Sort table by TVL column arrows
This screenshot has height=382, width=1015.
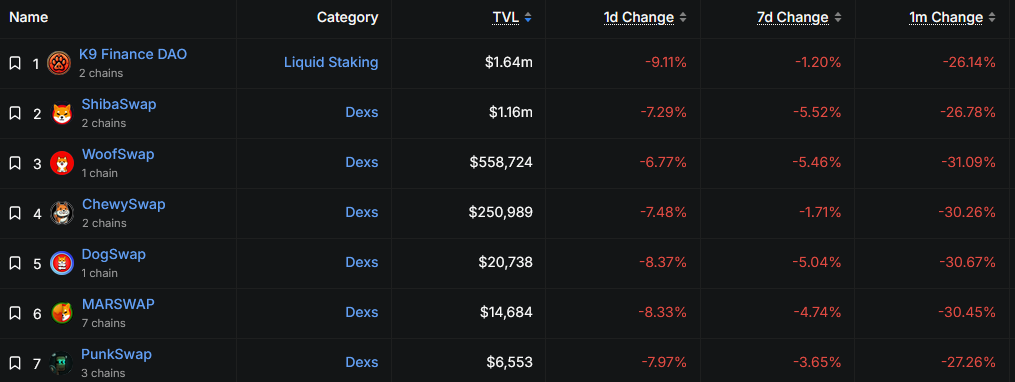[528, 17]
